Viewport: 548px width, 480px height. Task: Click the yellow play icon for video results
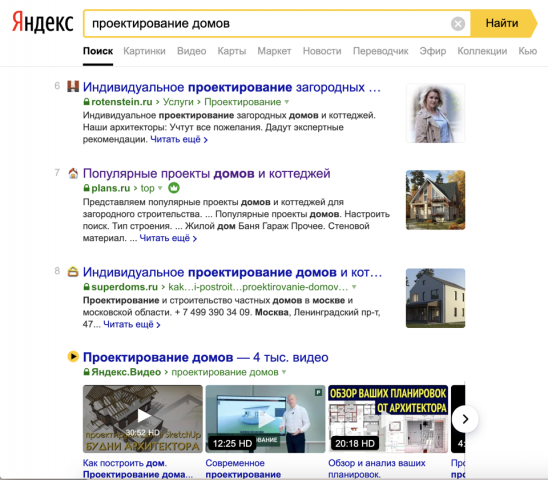73,357
